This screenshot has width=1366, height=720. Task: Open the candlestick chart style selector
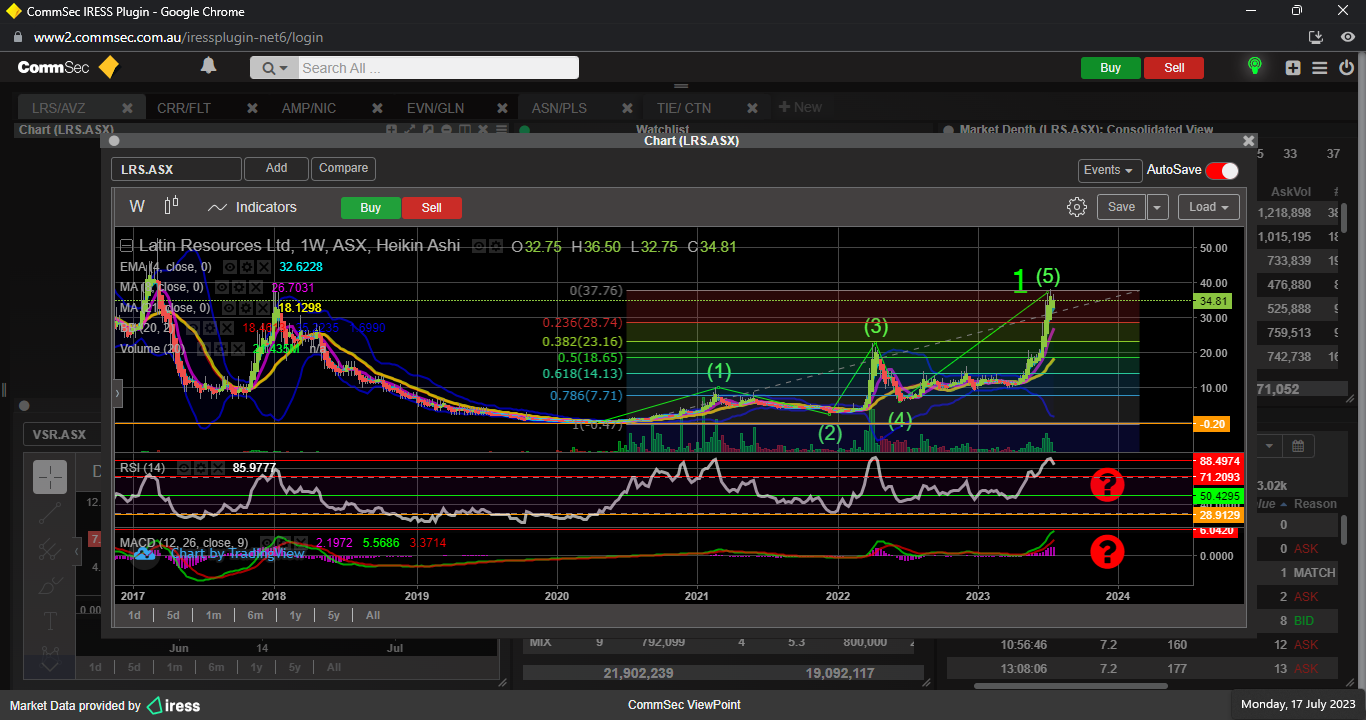[x=171, y=206]
